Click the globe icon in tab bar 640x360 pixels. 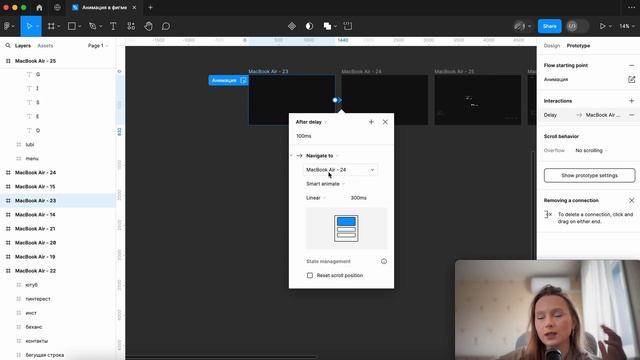[x=57, y=7]
